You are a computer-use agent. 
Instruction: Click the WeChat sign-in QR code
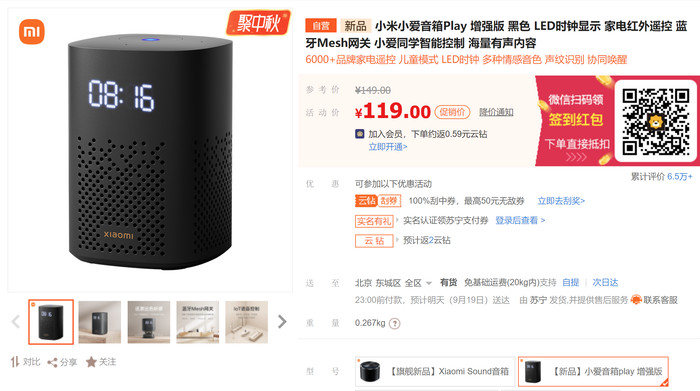655,121
